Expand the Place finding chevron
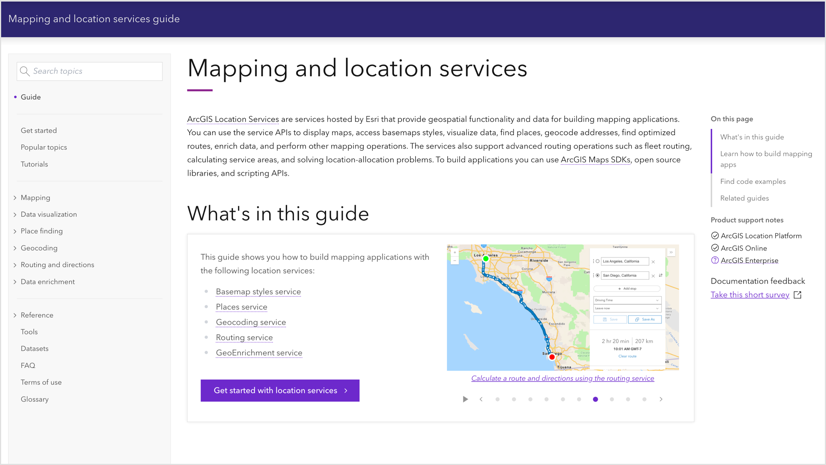The width and height of the screenshot is (826, 465). click(15, 231)
